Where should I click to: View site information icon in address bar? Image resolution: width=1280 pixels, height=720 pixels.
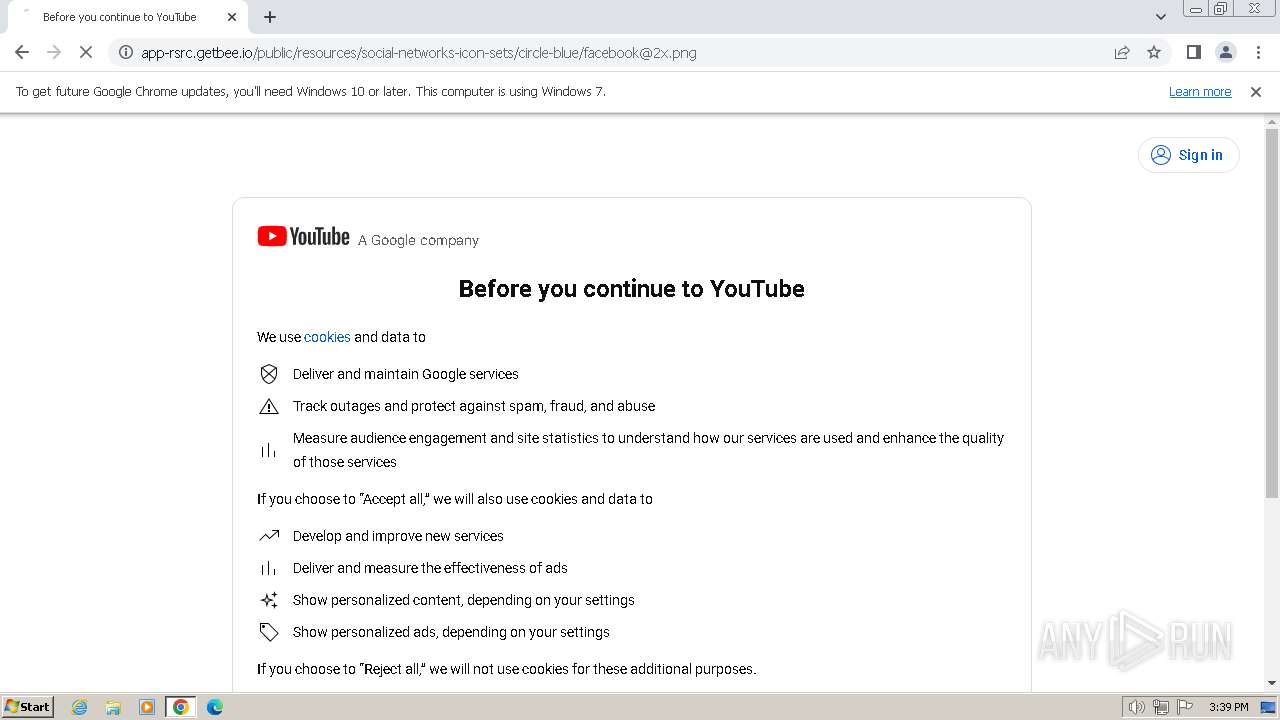point(126,52)
